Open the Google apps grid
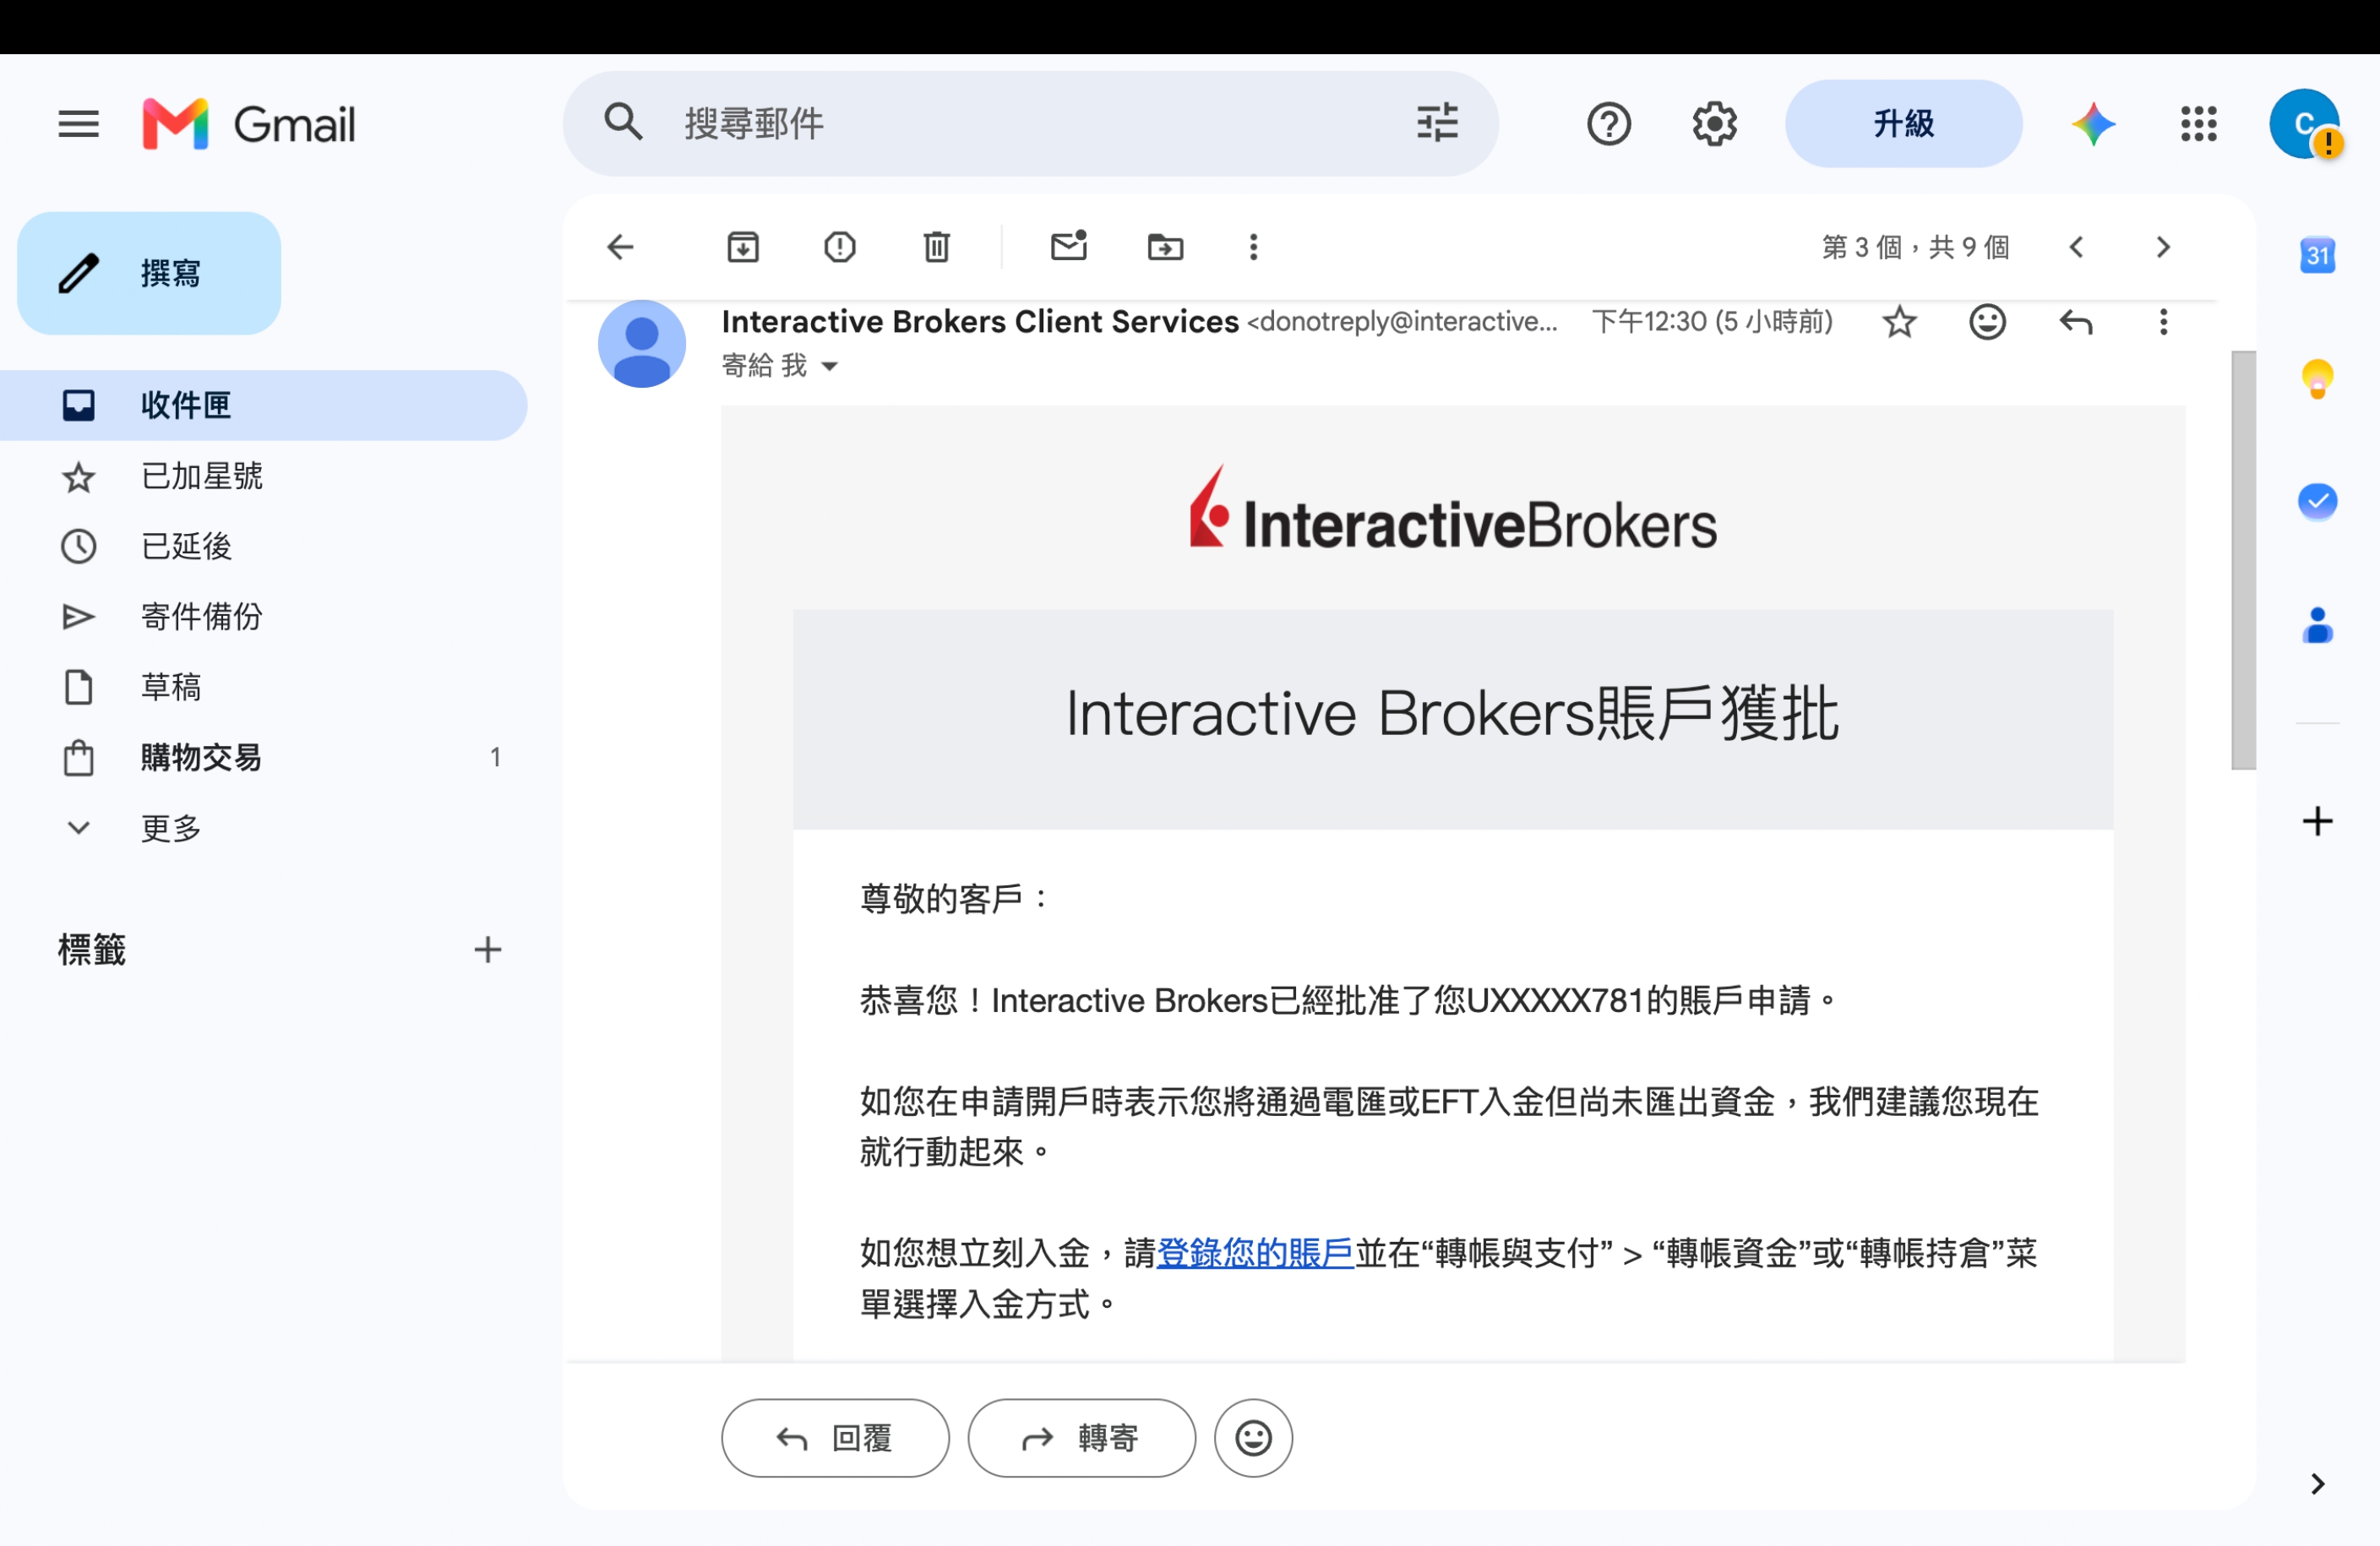 [x=2198, y=124]
